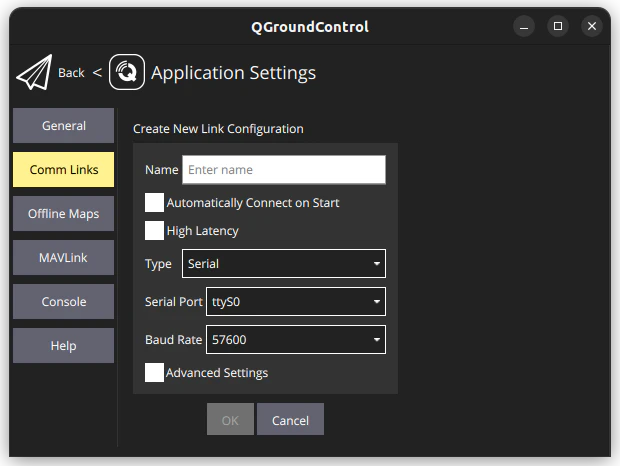
Task: Open the Console tab
Action: click(64, 302)
